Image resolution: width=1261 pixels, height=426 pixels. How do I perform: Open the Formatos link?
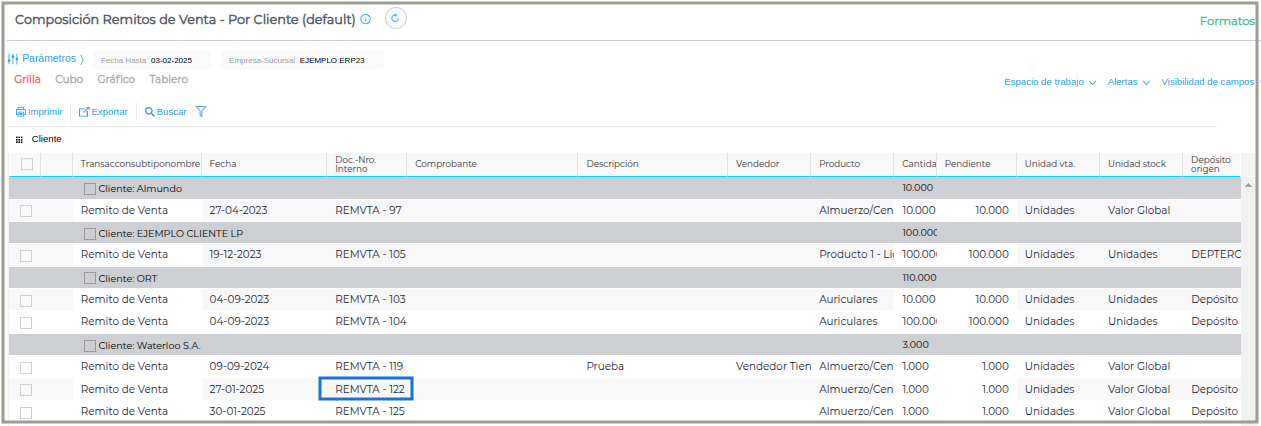click(x=1227, y=21)
